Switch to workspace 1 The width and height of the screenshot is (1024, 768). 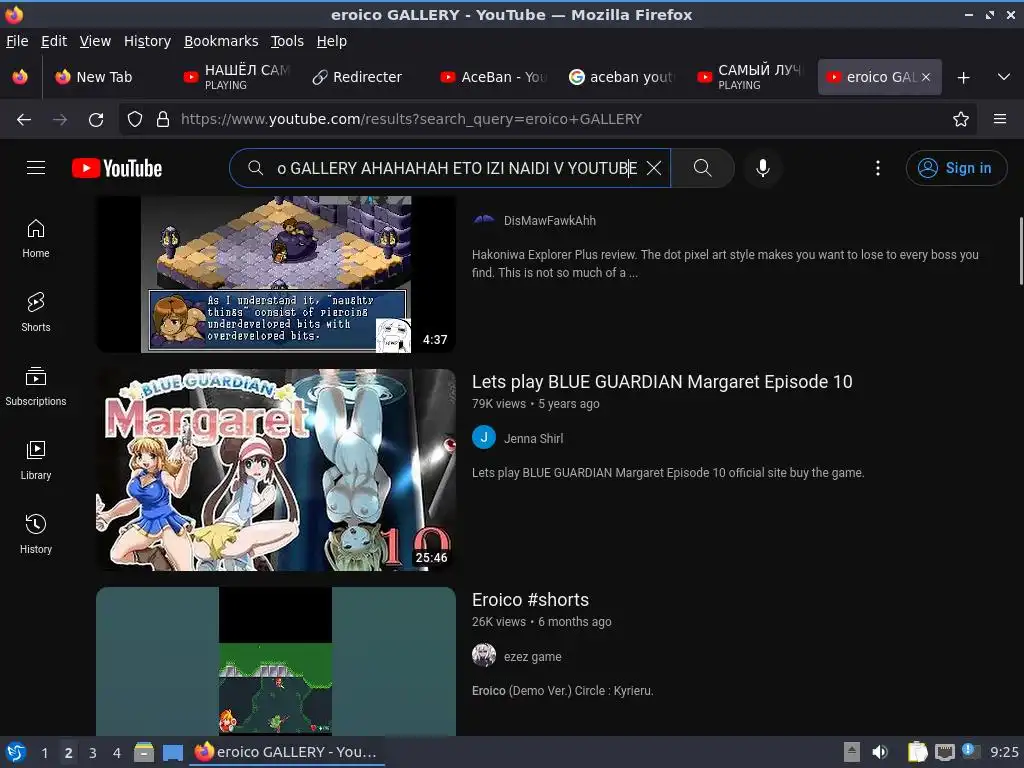pyautogui.click(x=44, y=752)
